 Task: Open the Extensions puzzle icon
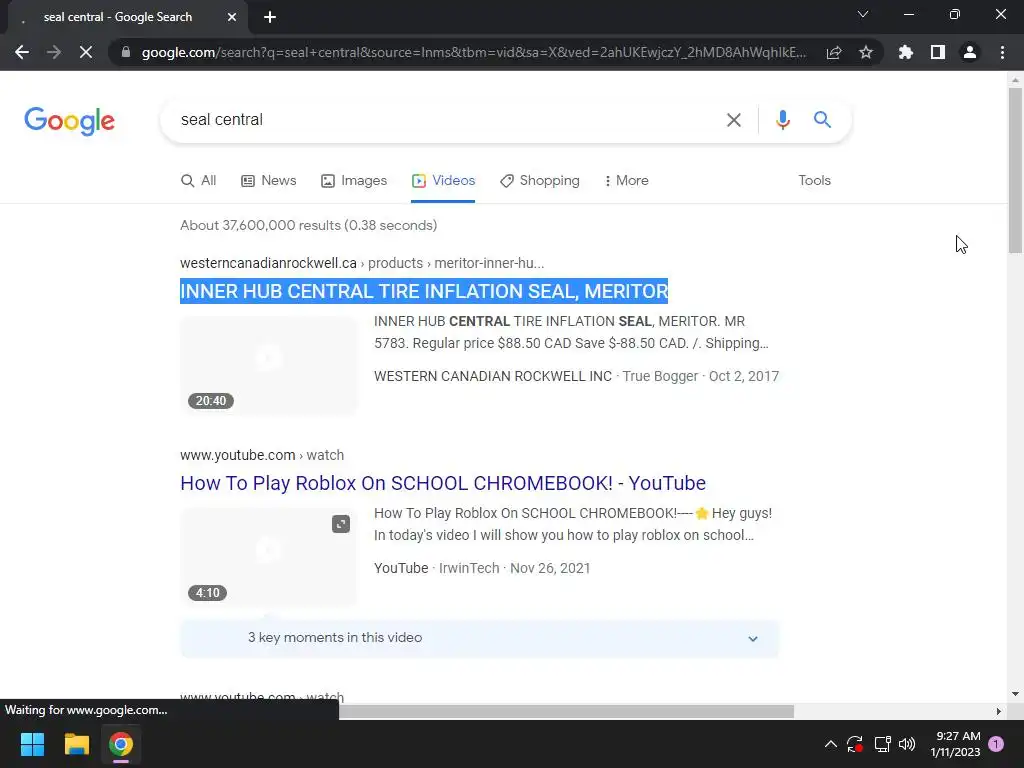[x=905, y=52]
